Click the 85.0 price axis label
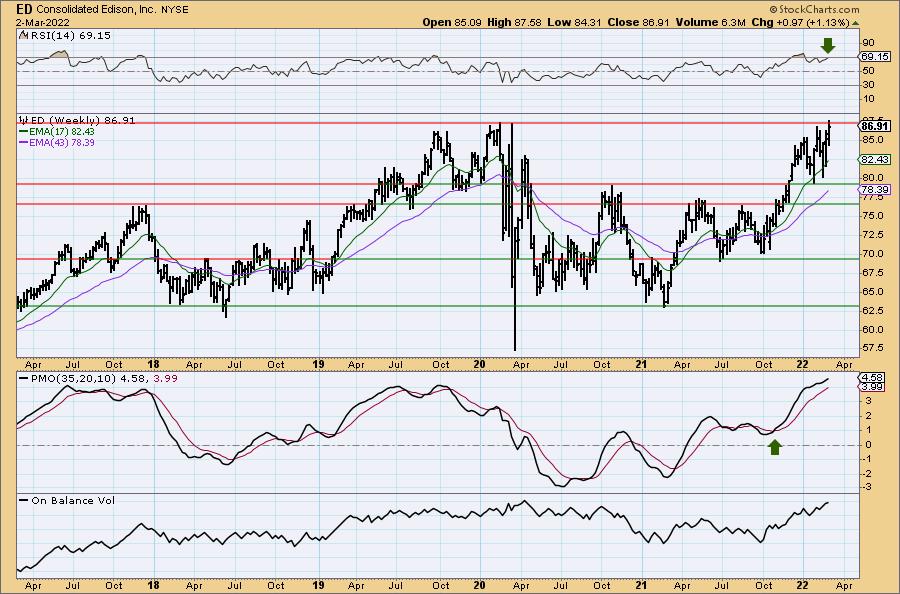Screen dimensions: 900x594 874,140
